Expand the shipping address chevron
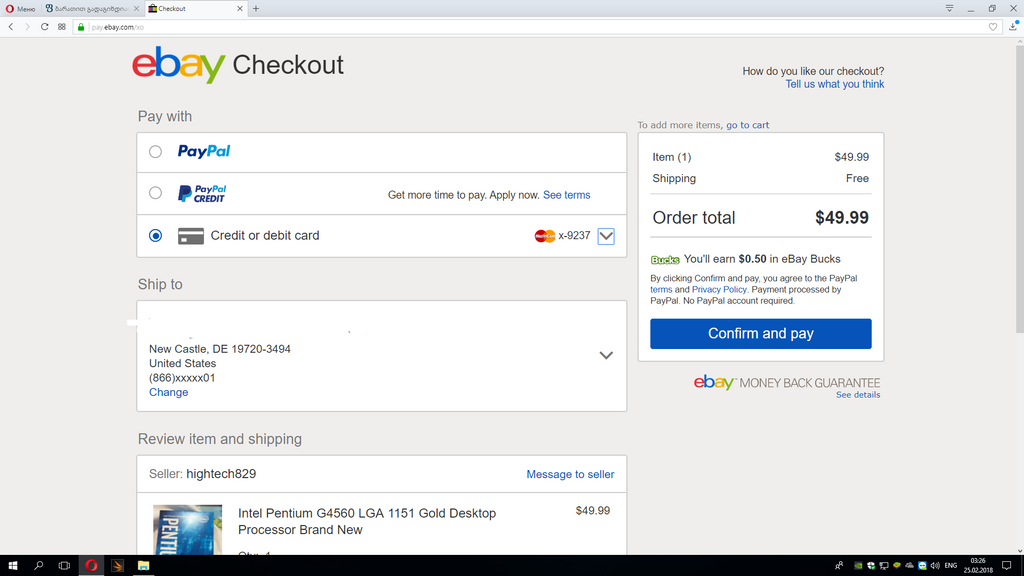The height and width of the screenshot is (576, 1024). (606, 355)
